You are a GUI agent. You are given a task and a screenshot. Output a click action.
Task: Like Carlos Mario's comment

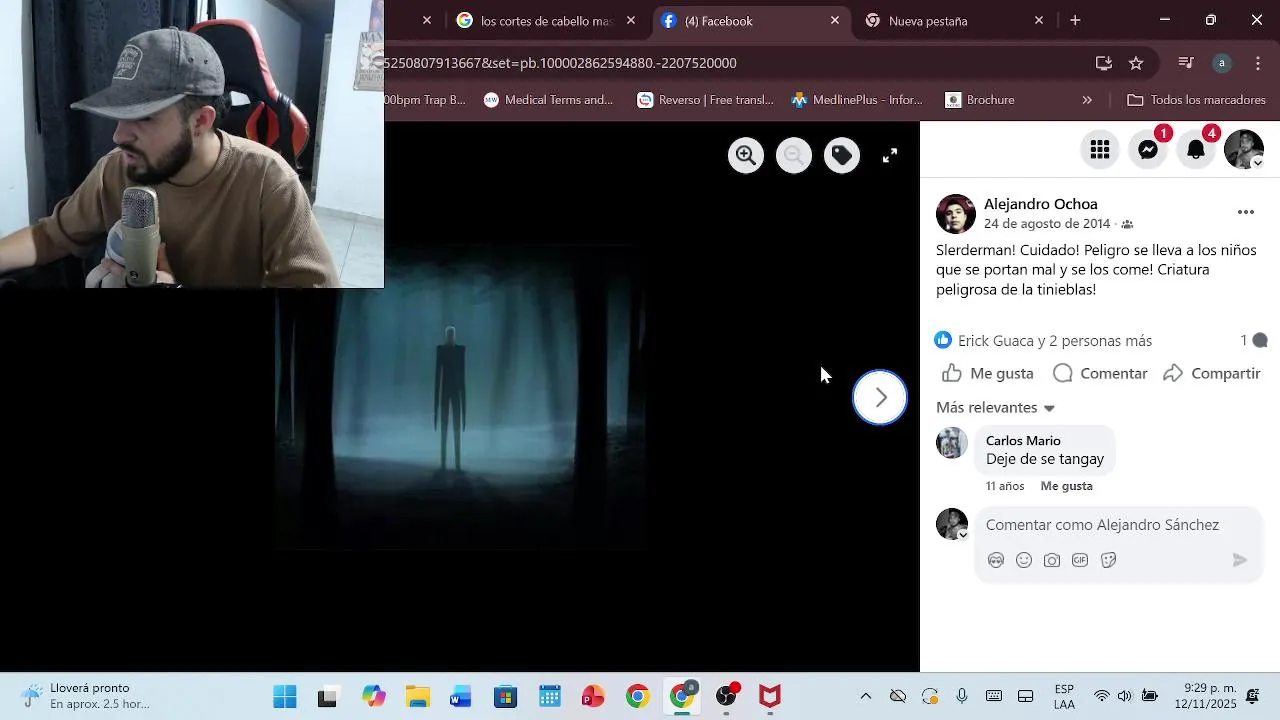1066,486
